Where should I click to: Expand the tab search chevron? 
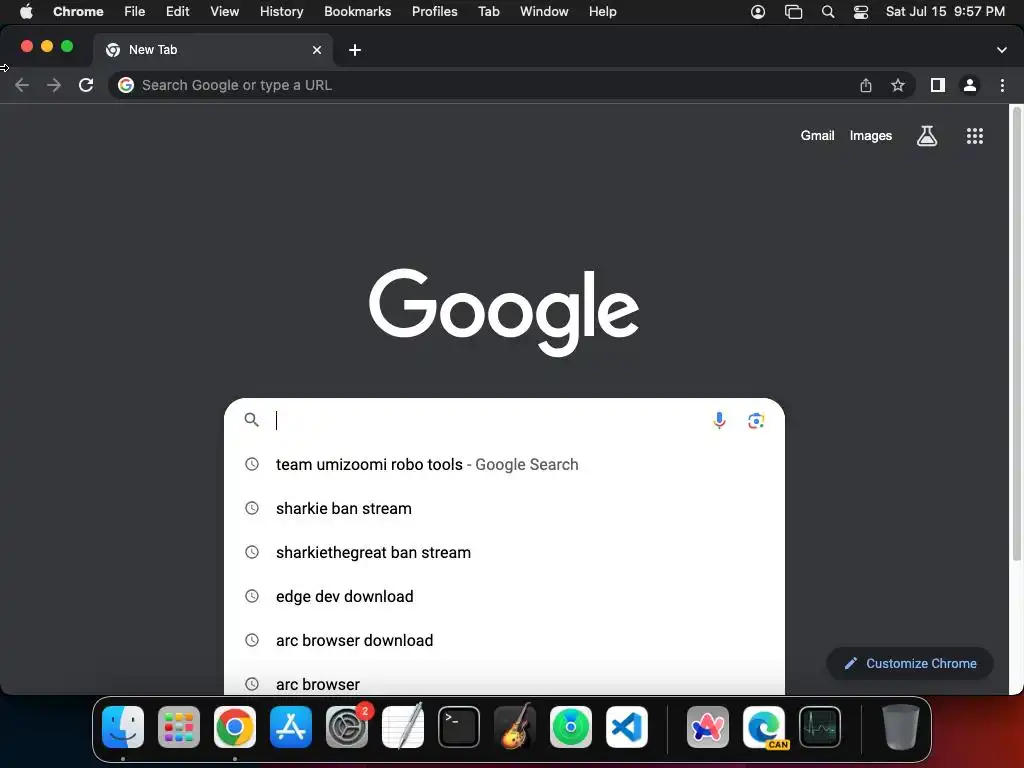[x=1001, y=50]
